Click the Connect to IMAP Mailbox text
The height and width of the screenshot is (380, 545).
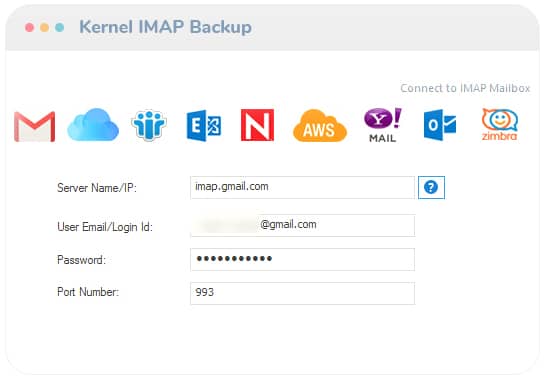465,88
